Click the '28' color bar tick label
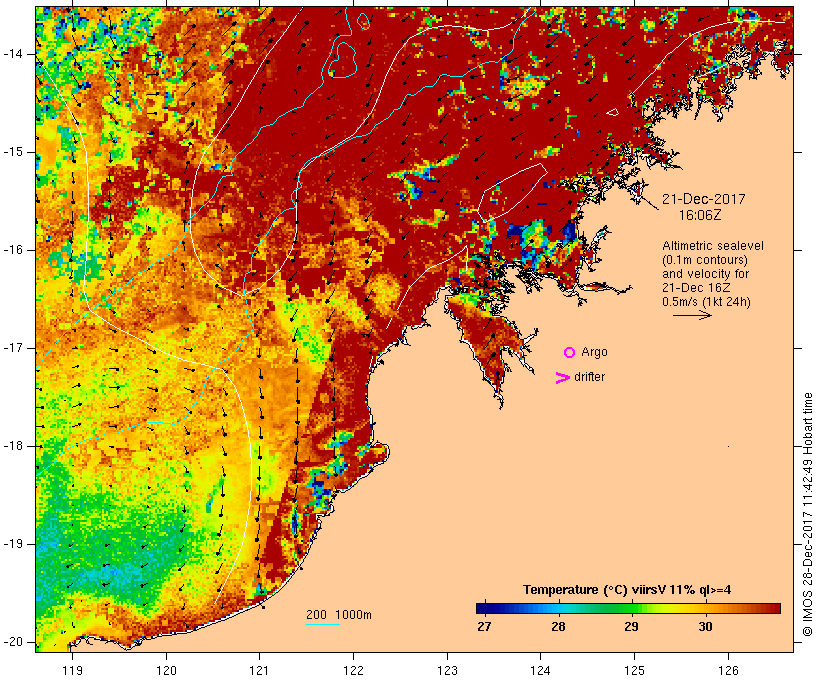Screen dimensions: 820x680 (559, 627)
